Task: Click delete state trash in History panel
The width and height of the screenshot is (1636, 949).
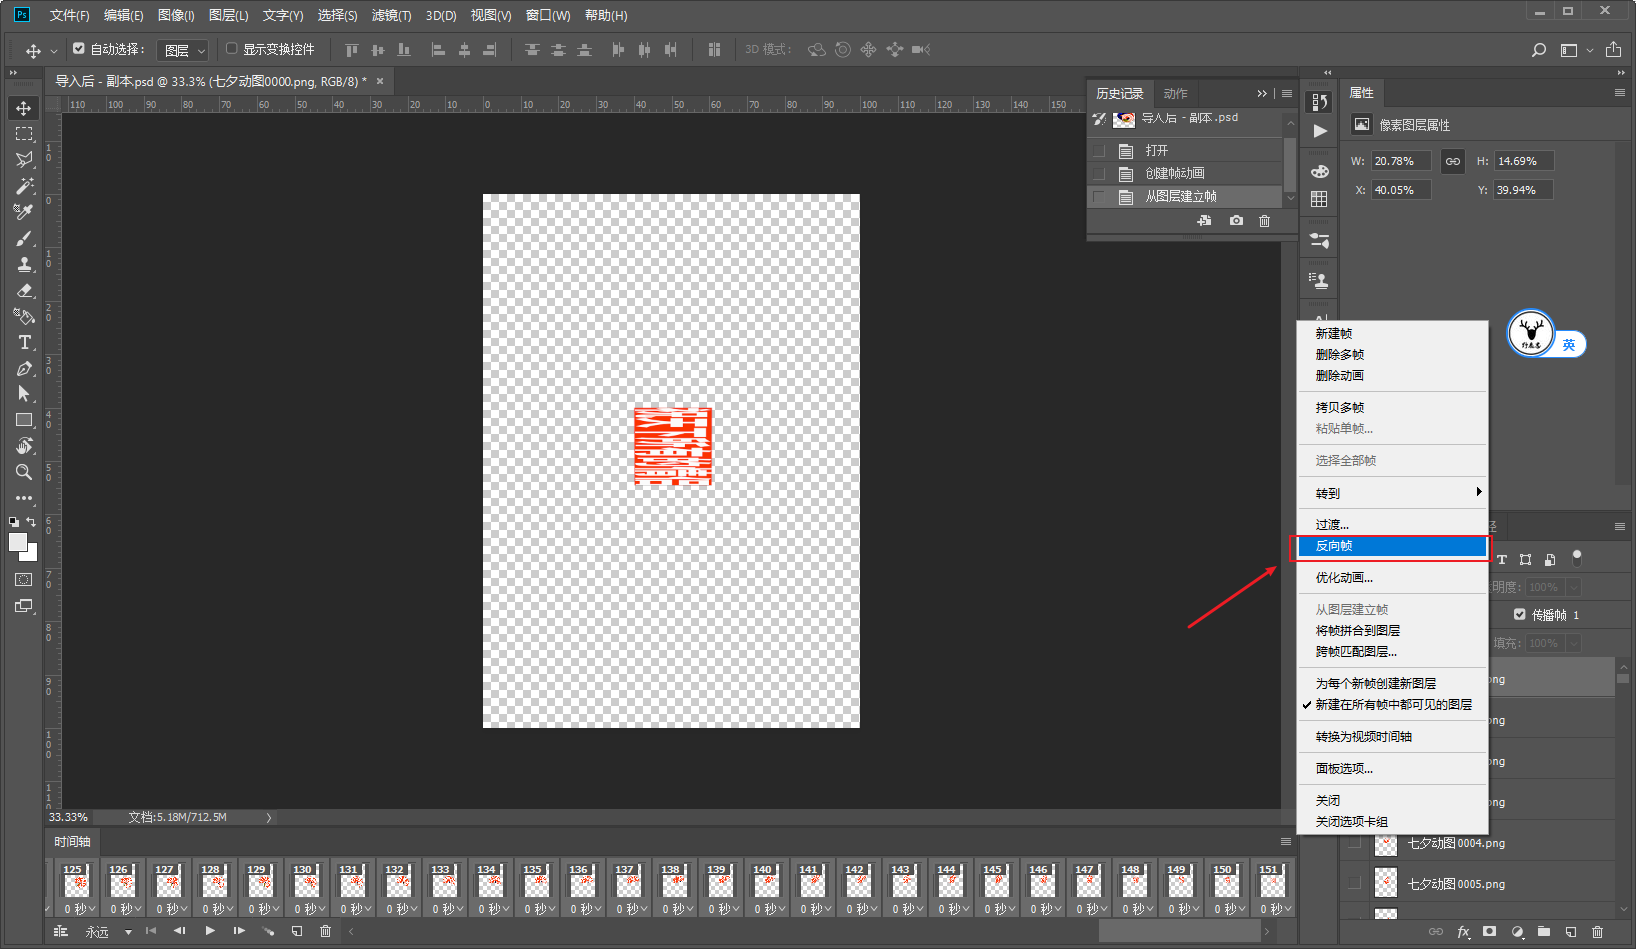Action: click(x=1264, y=221)
